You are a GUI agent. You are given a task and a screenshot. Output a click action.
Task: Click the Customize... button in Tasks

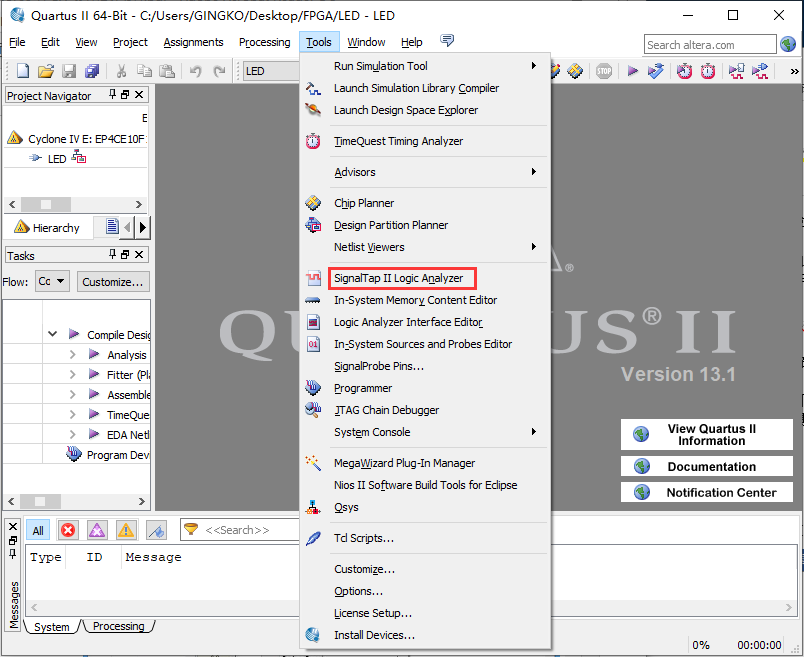113,282
